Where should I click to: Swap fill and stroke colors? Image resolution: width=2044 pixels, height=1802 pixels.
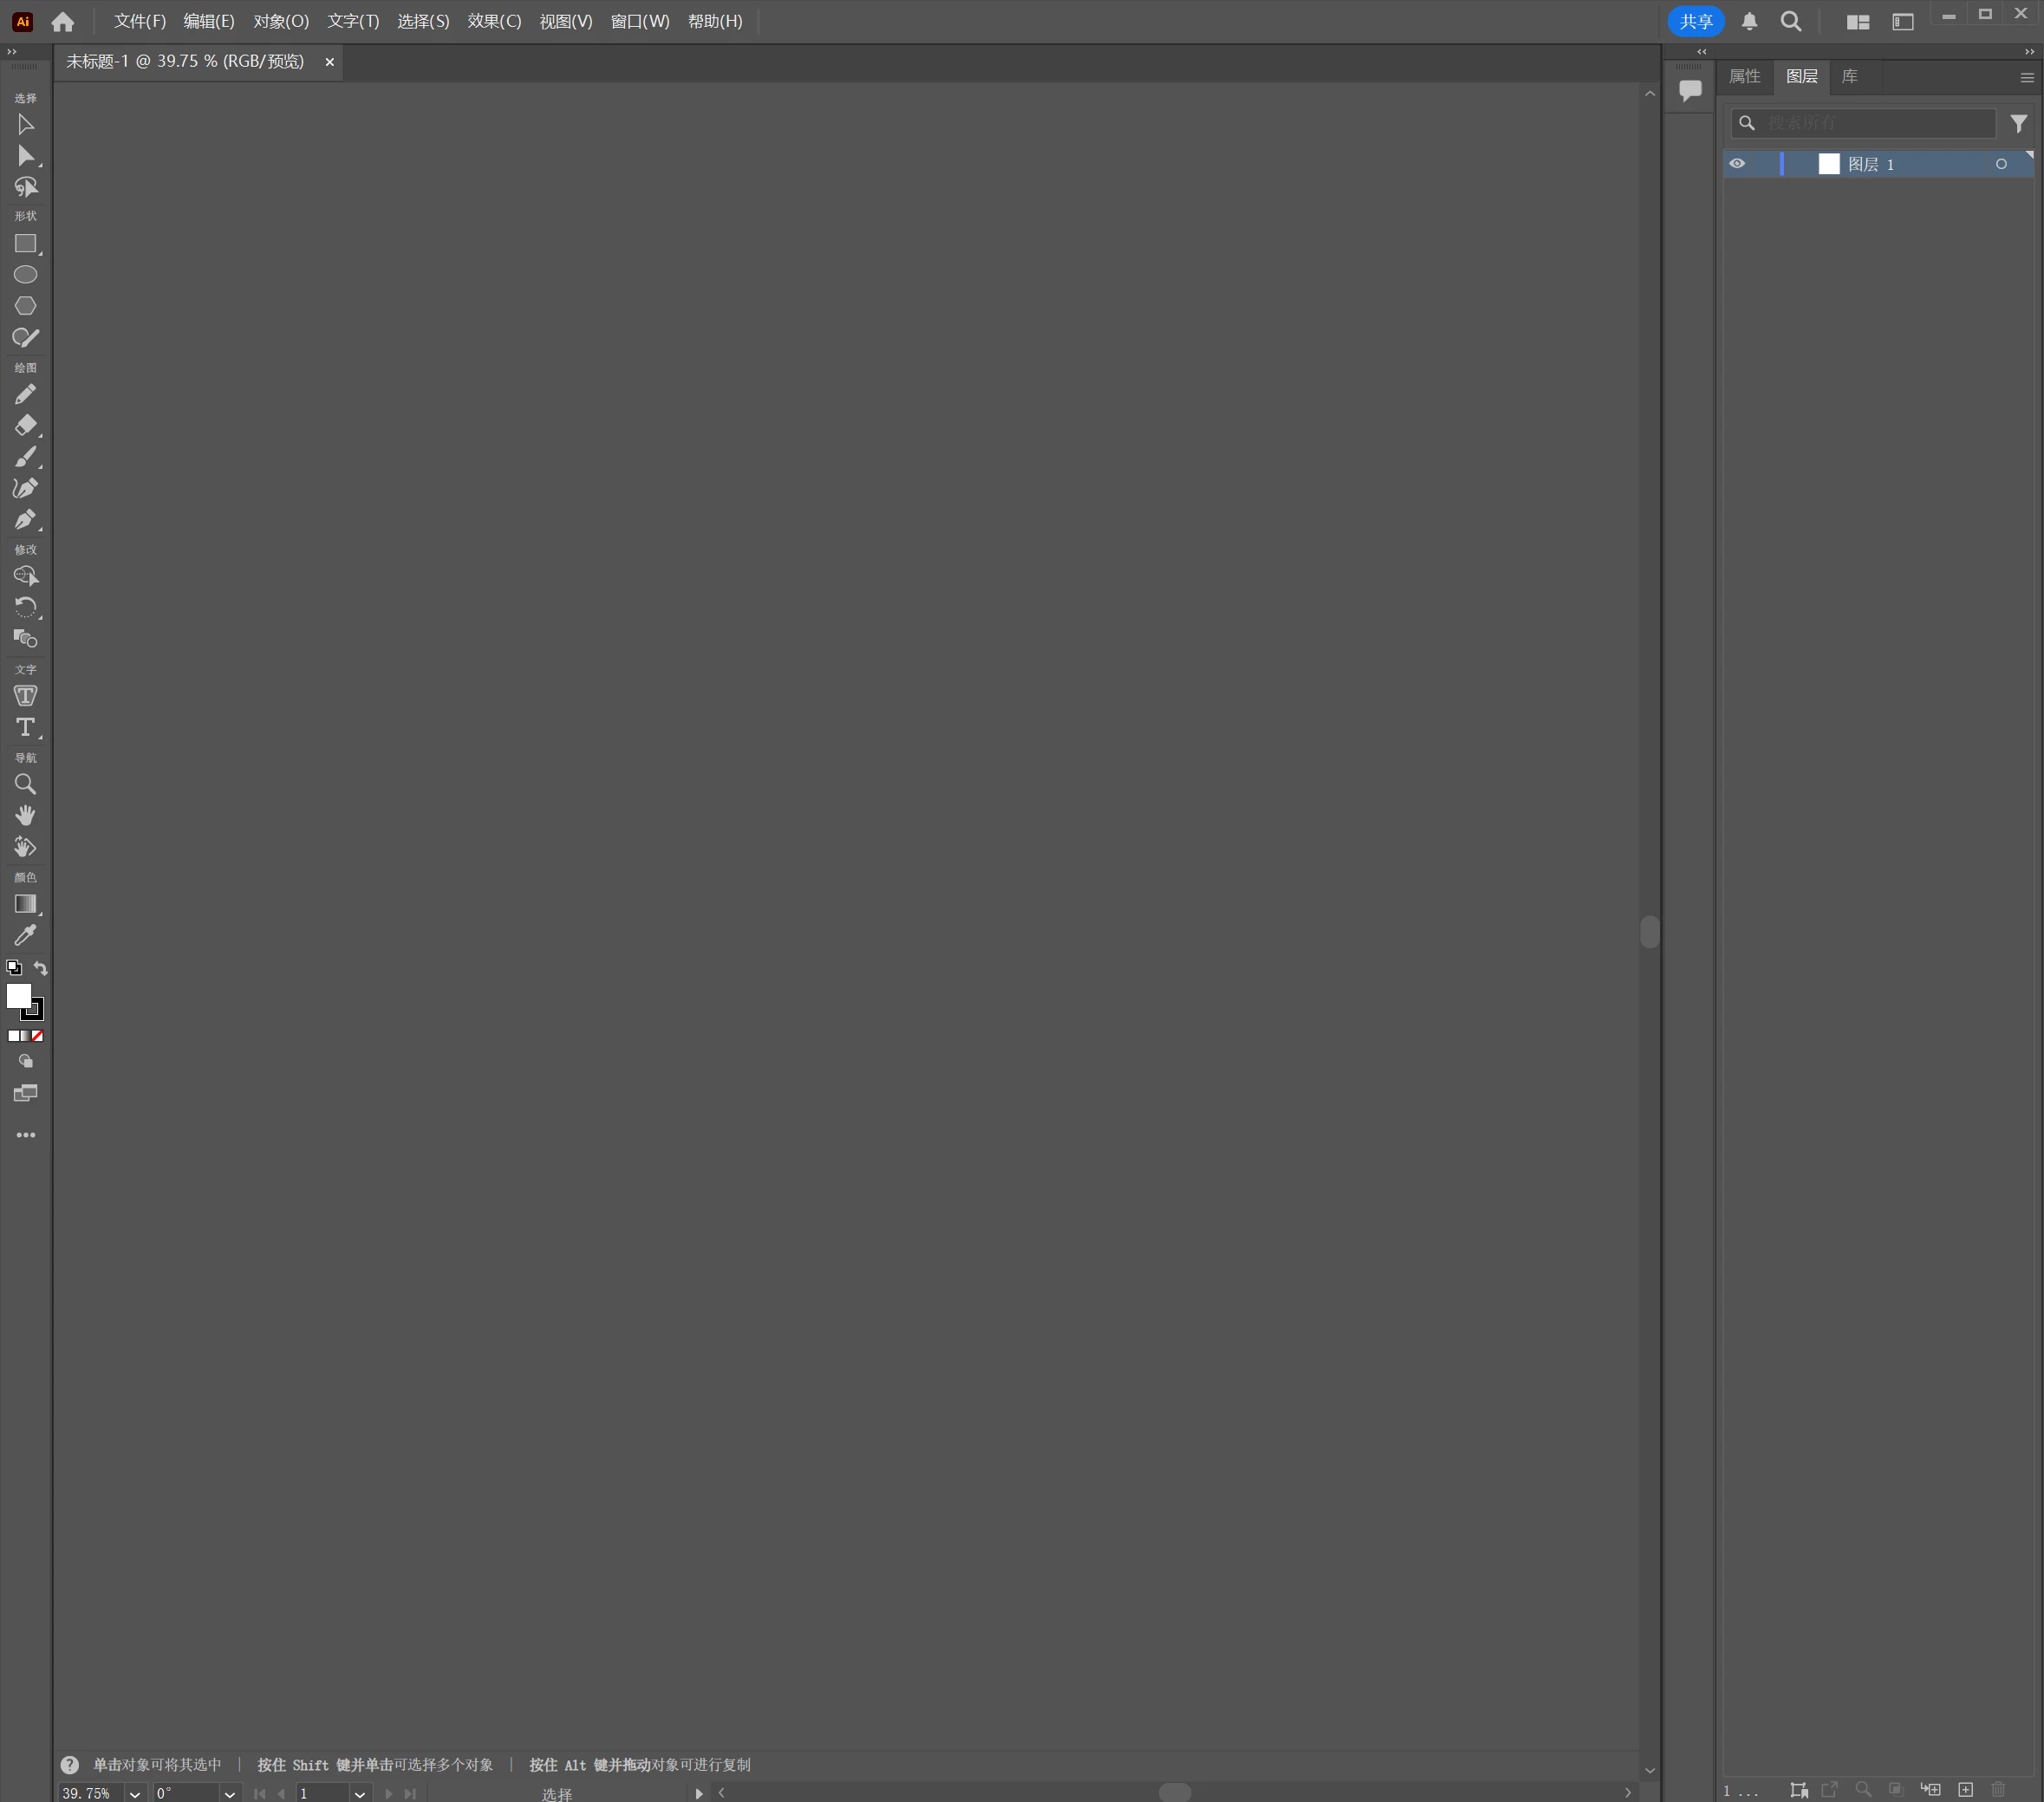tap(41, 968)
